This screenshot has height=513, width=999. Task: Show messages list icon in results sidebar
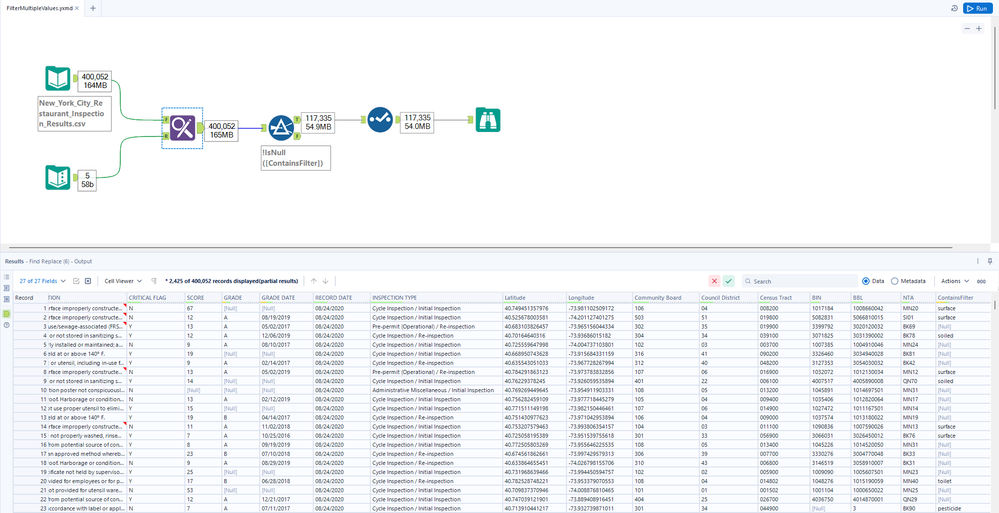(6, 277)
